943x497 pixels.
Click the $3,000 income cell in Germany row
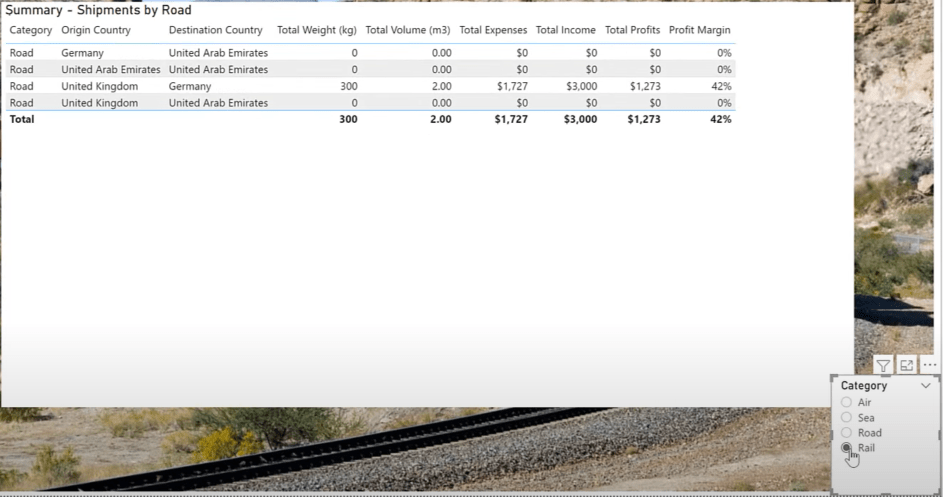582,86
